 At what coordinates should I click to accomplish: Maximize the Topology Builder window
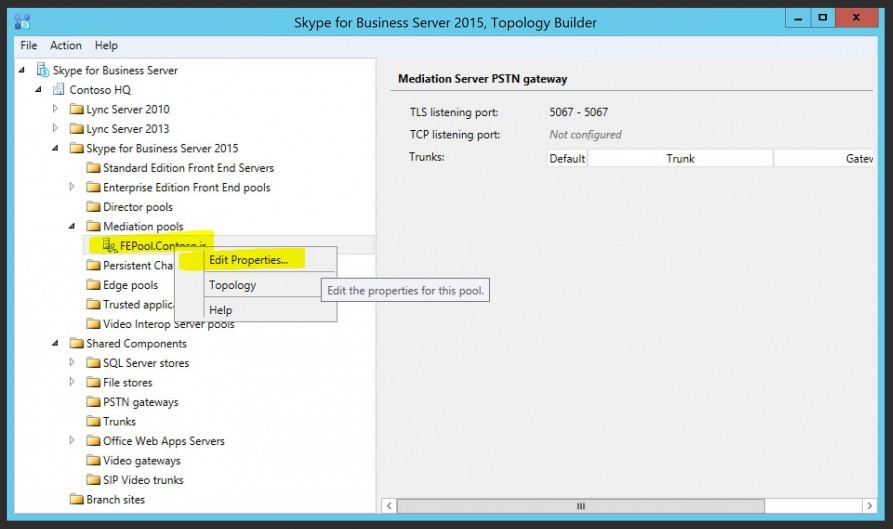(822, 18)
